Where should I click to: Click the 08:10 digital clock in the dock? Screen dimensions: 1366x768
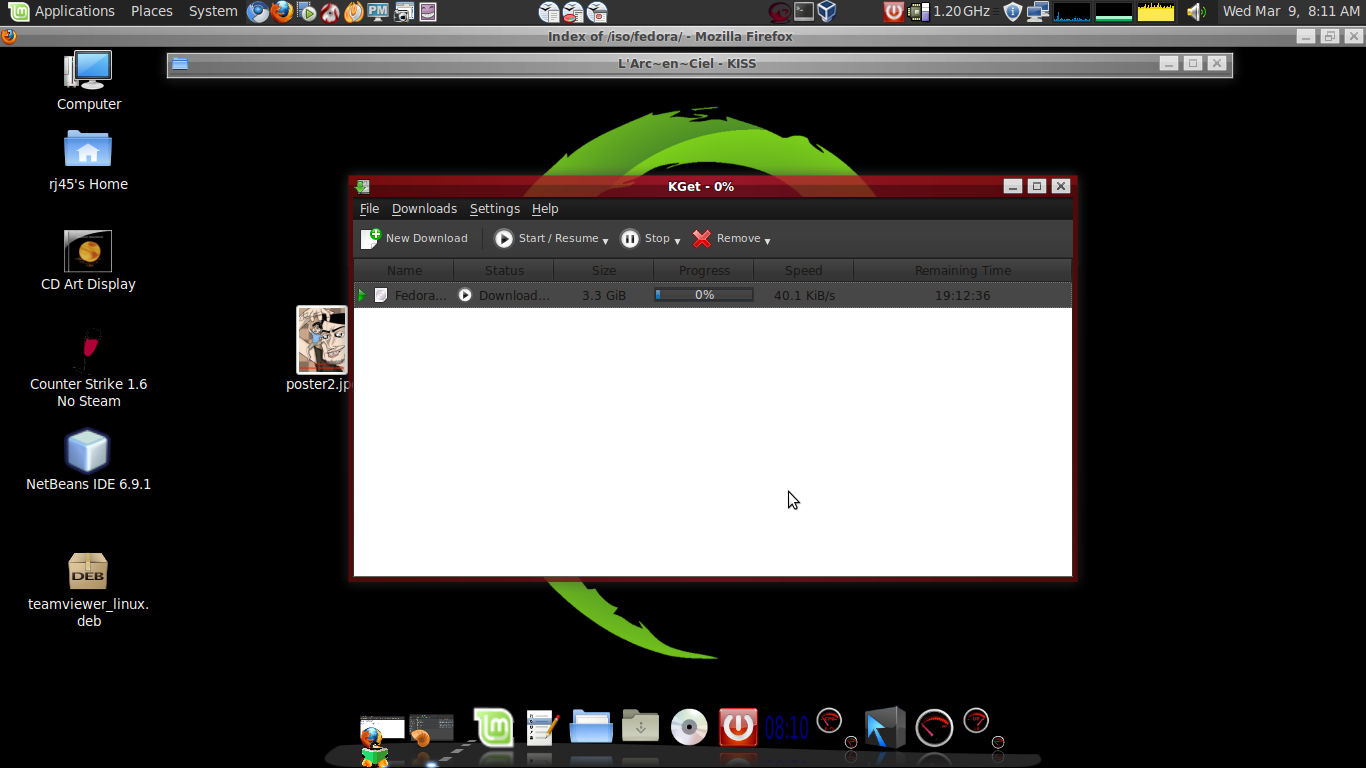[x=787, y=728]
